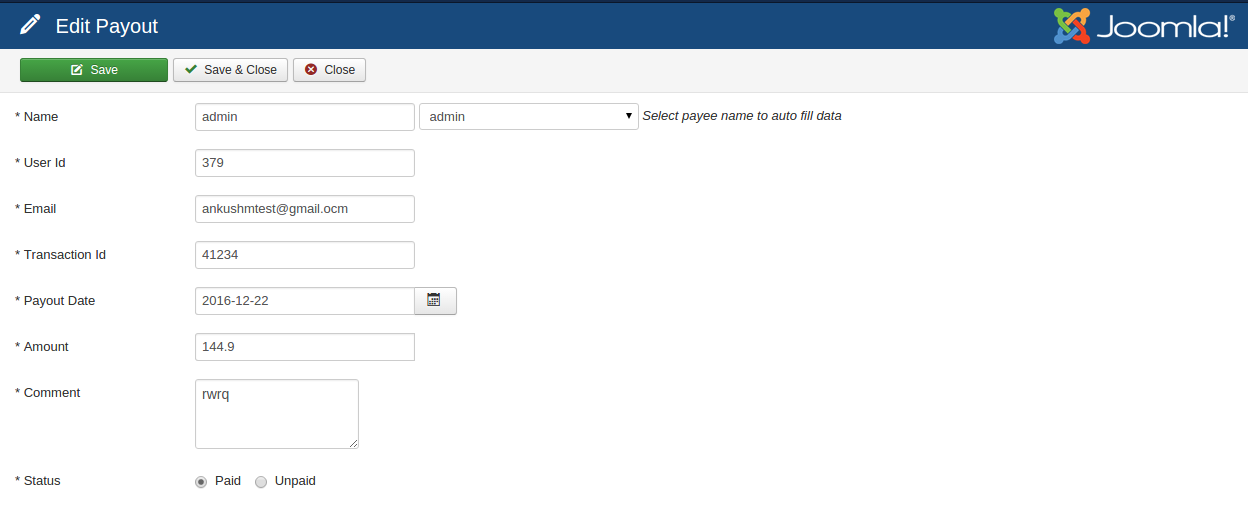Viewport: 1248px width, 514px height.
Task: Click the green Save button
Action: (x=94, y=70)
